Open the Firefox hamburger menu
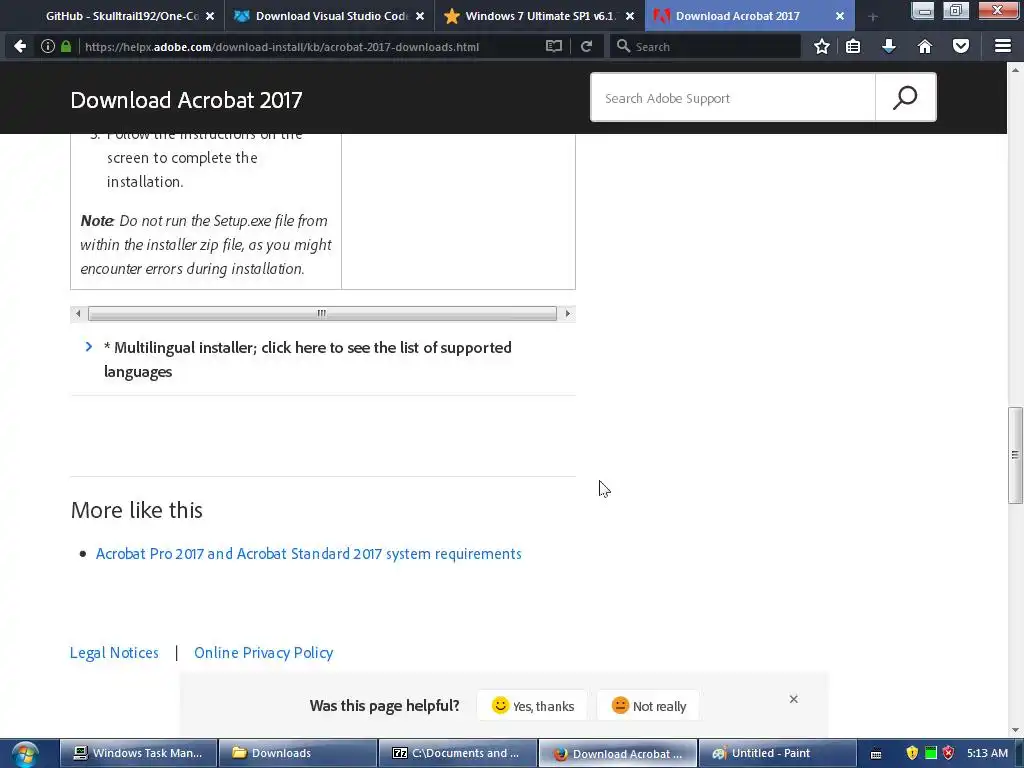This screenshot has height=768, width=1024. [x=1003, y=46]
